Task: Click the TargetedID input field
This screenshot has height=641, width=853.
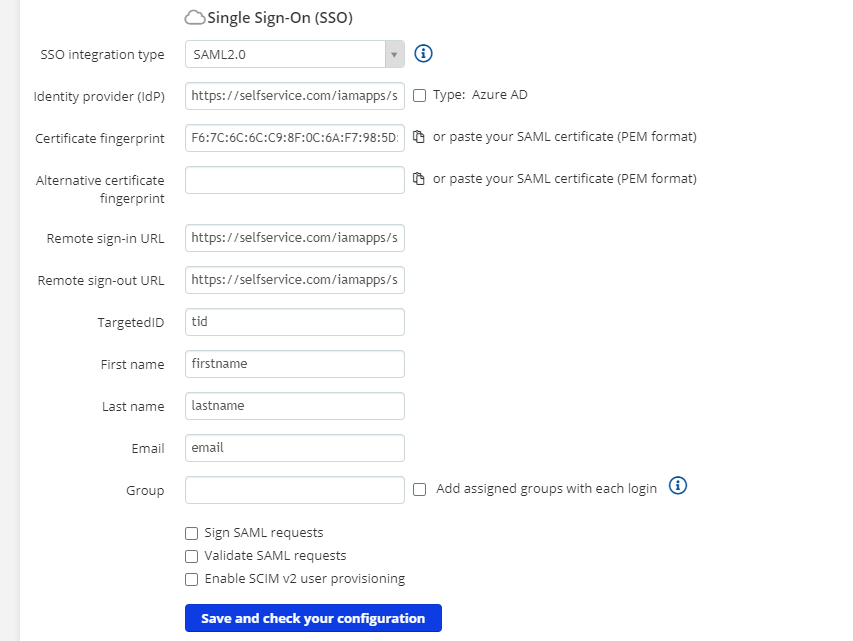Action: pos(295,322)
